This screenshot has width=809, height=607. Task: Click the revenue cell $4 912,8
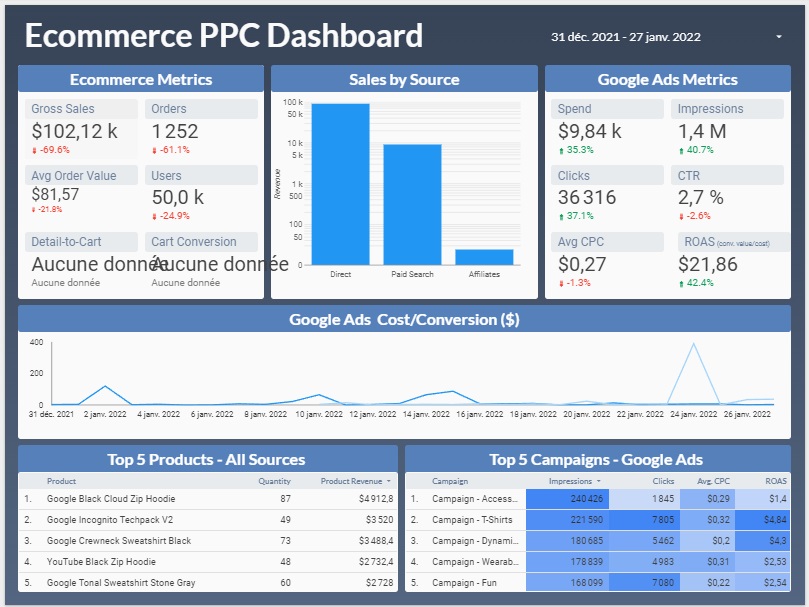[376, 499]
